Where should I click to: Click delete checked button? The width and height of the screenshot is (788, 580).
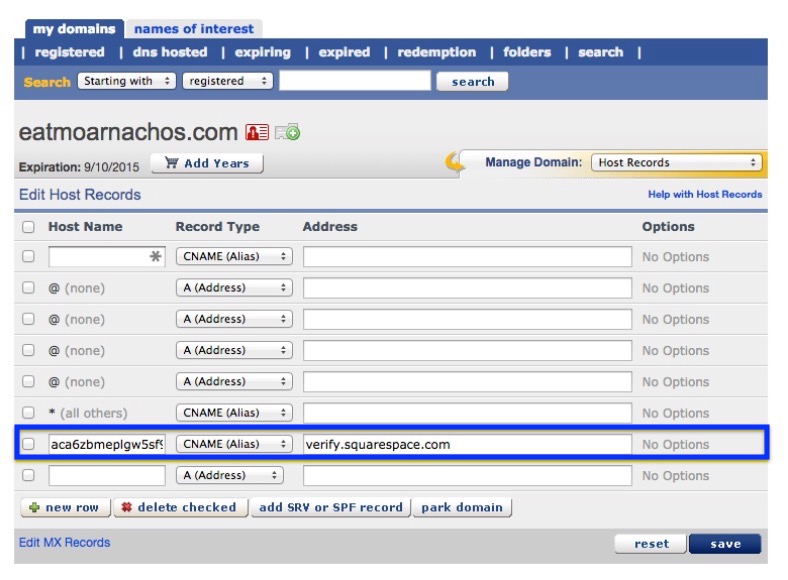point(181,507)
